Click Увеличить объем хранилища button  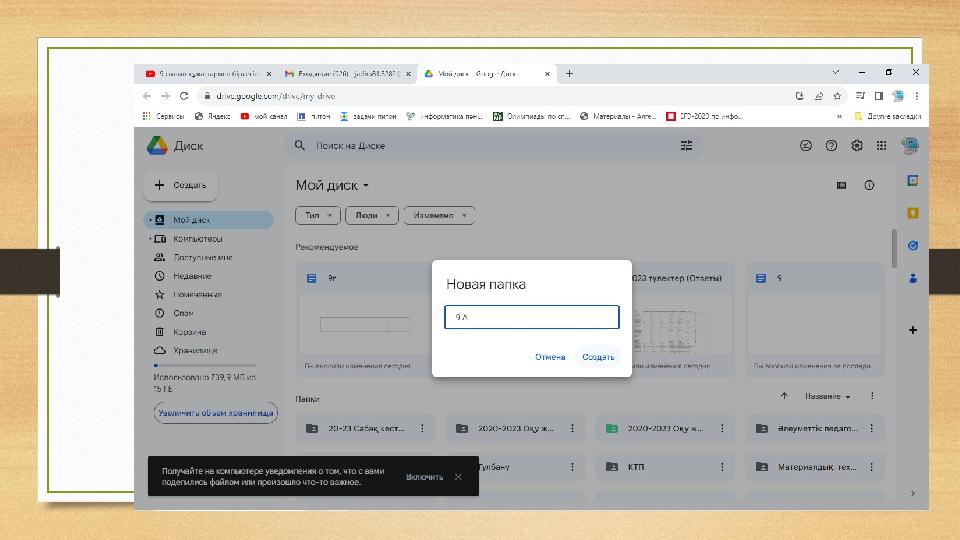pos(216,413)
